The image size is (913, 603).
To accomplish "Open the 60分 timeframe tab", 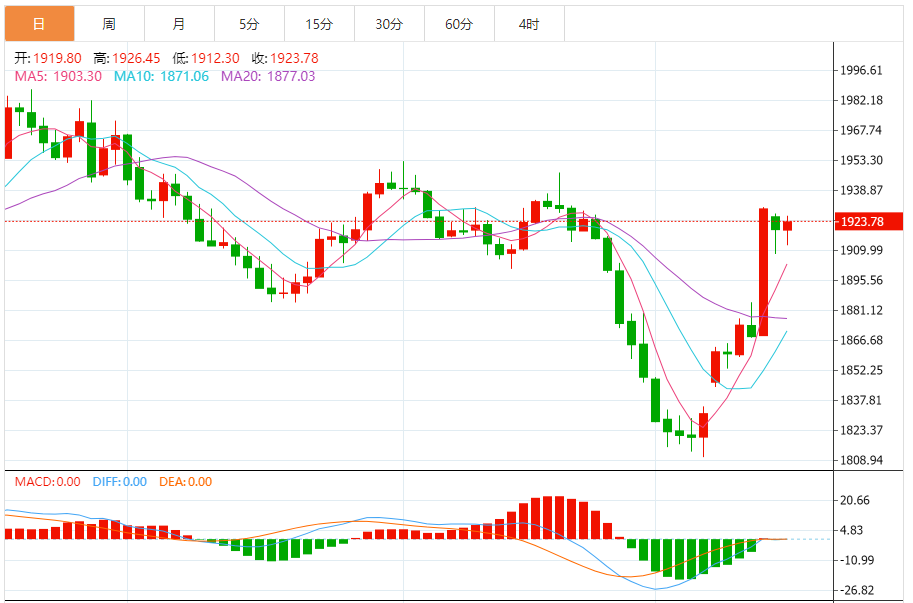I will 459,24.
